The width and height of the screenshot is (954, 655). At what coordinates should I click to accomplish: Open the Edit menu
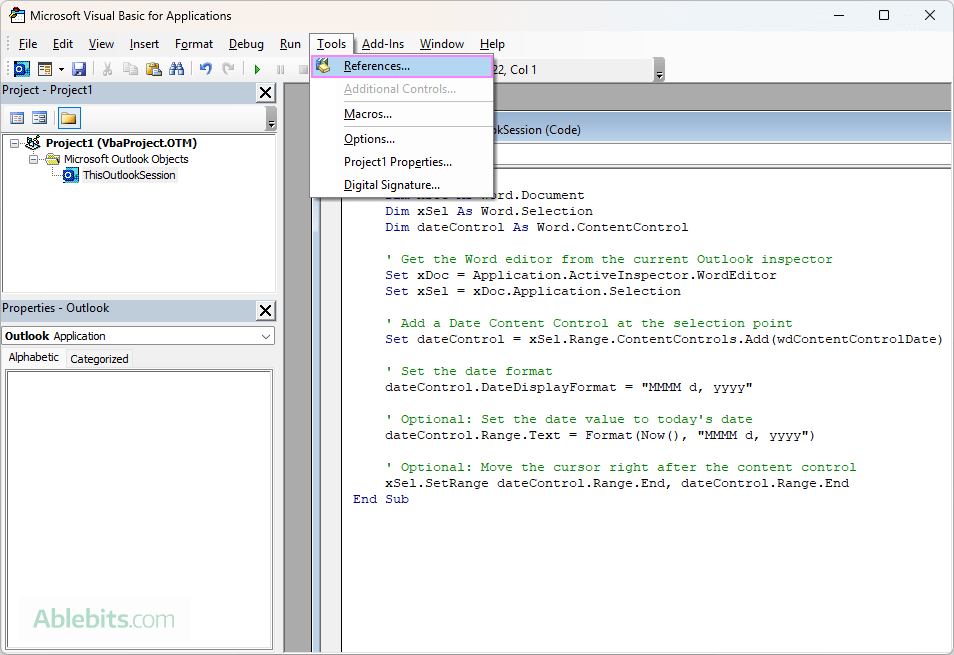pyautogui.click(x=63, y=44)
